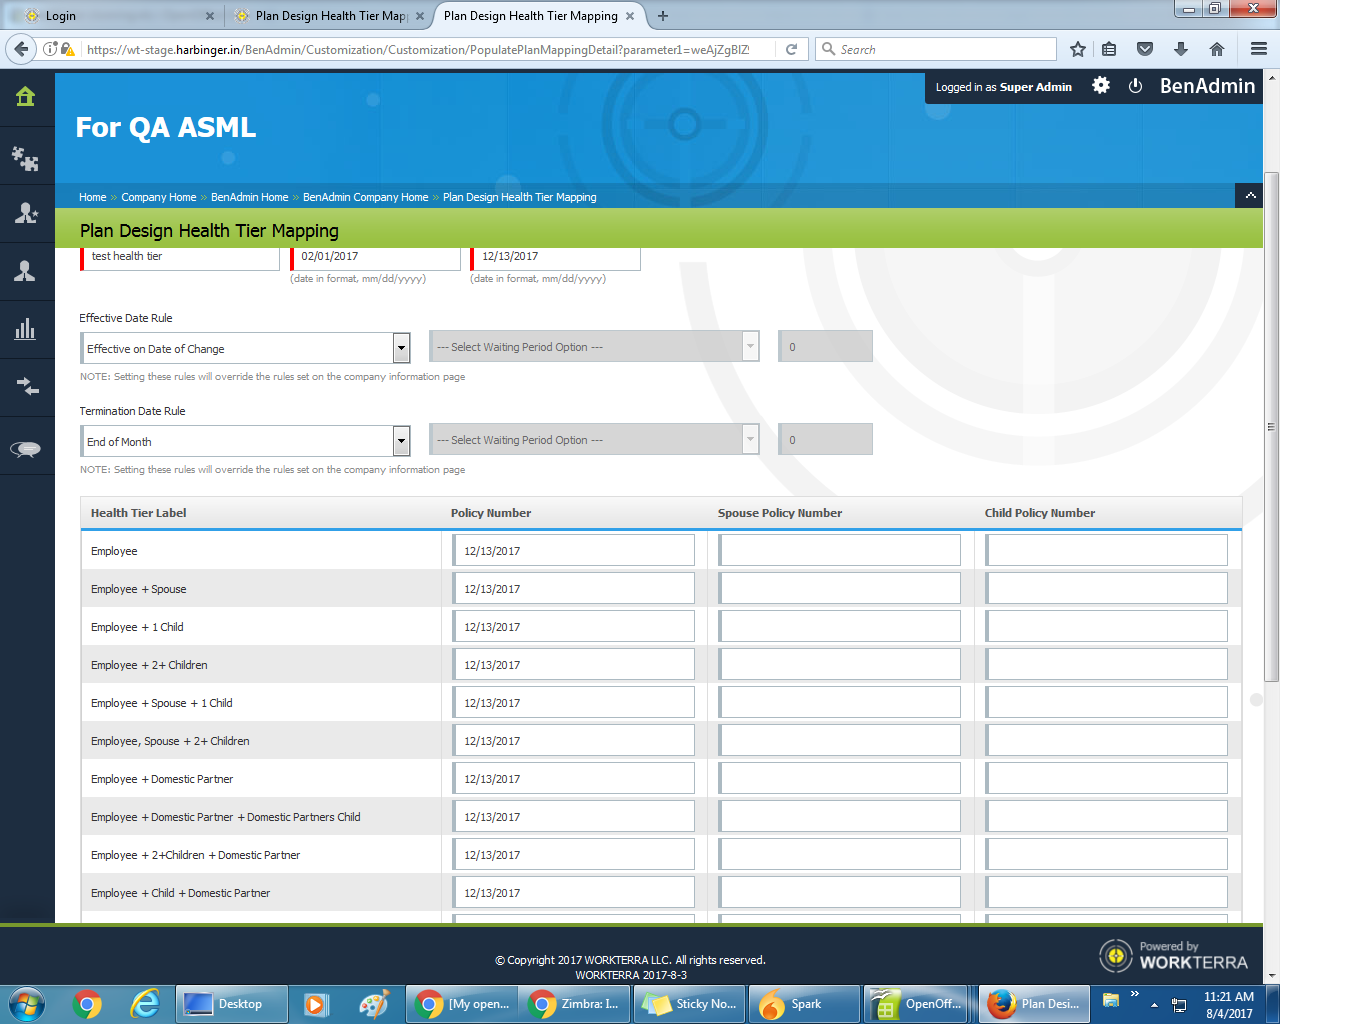Image resolution: width=1358 pixels, height=1024 pixels.
Task: Open the Windows Start button
Action: [27, 1003]
